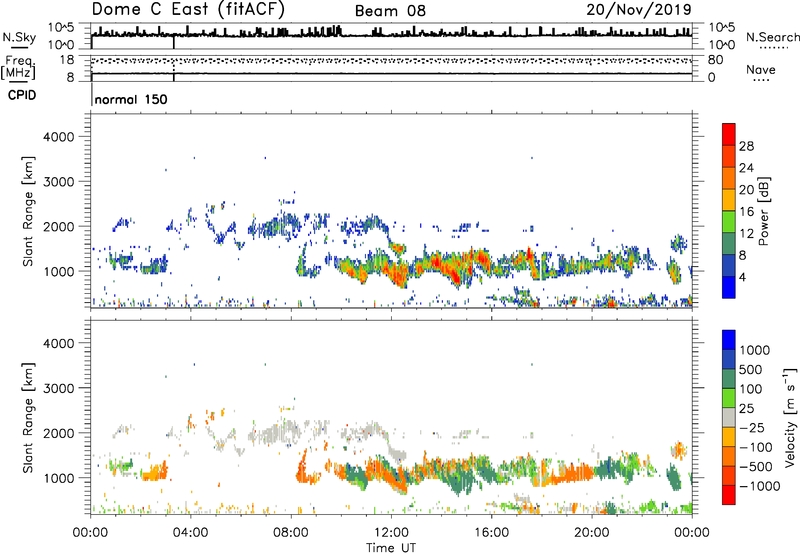Click the velocity scale value 25
Screen dimensions: 800x554
pyautogui.click(x=747, y=408)
